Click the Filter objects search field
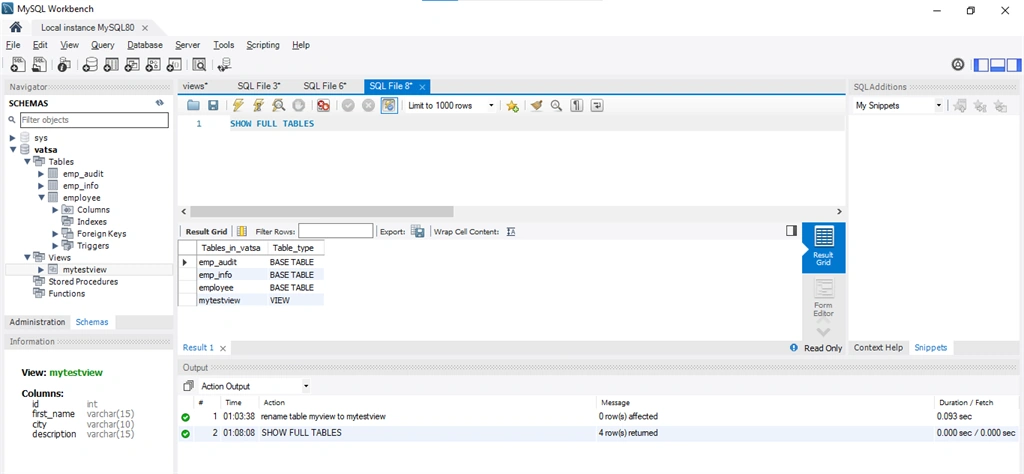1024x474 pixels. coord(94,120)
